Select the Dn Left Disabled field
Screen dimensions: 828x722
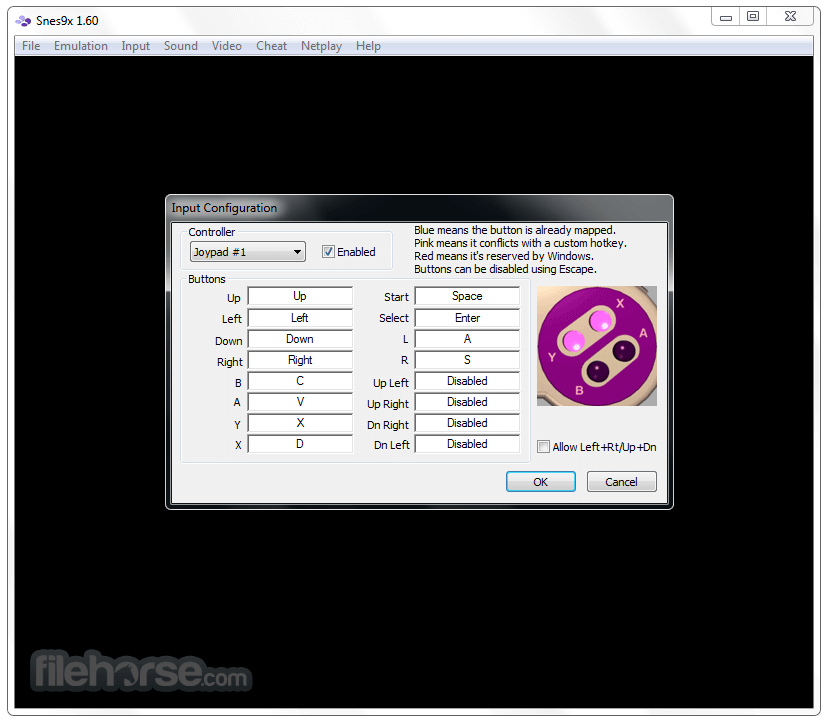tap(467, 444)
